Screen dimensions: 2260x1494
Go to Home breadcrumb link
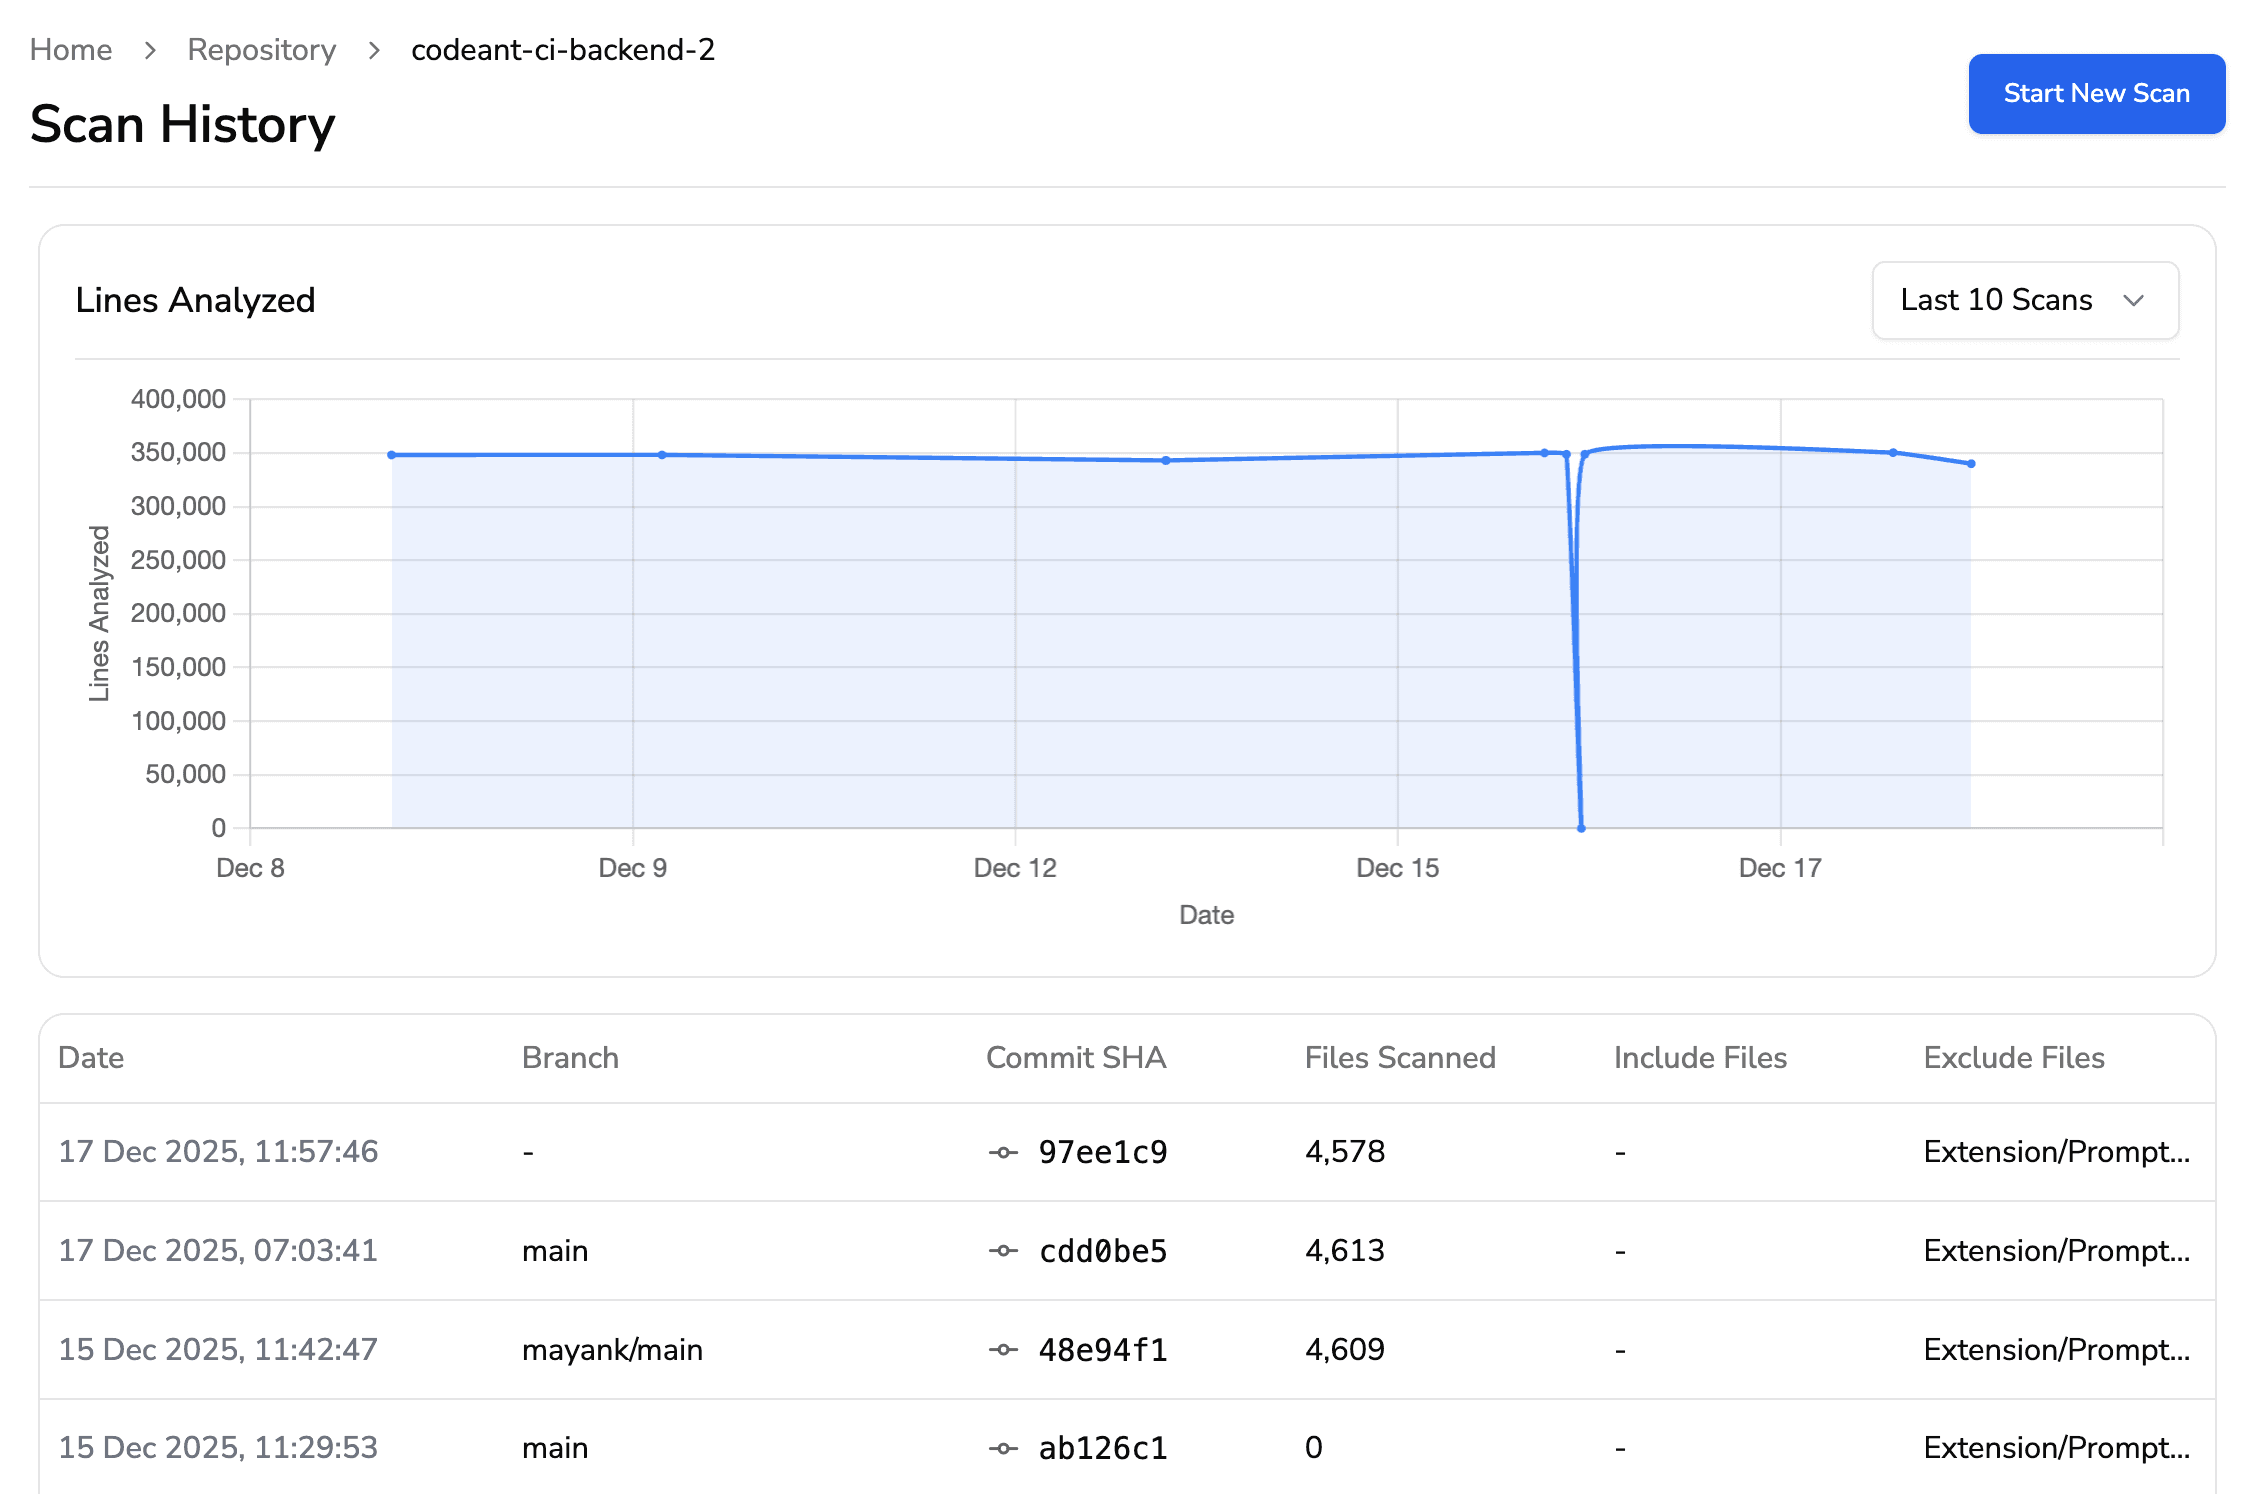(71, 50)
